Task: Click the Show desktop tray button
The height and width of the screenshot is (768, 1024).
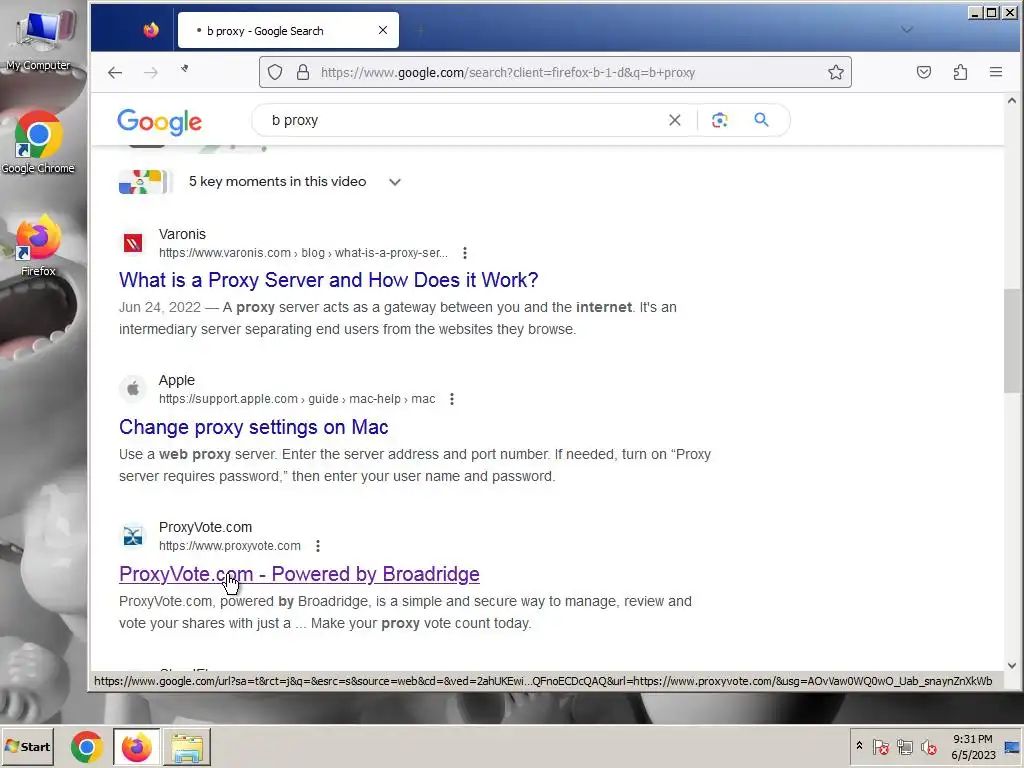Action: [x=1012, y=746]
